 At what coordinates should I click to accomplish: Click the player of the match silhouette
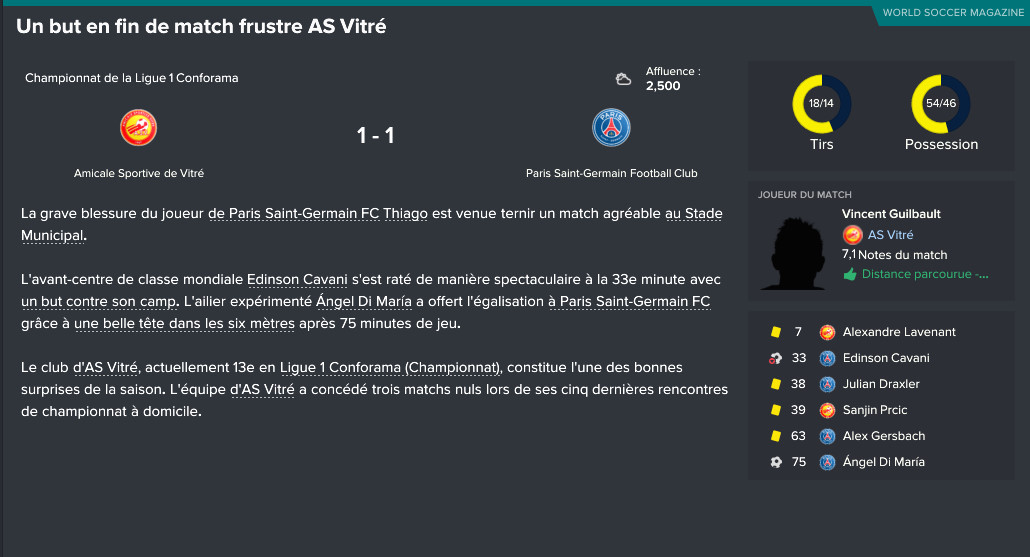(795, 254)
